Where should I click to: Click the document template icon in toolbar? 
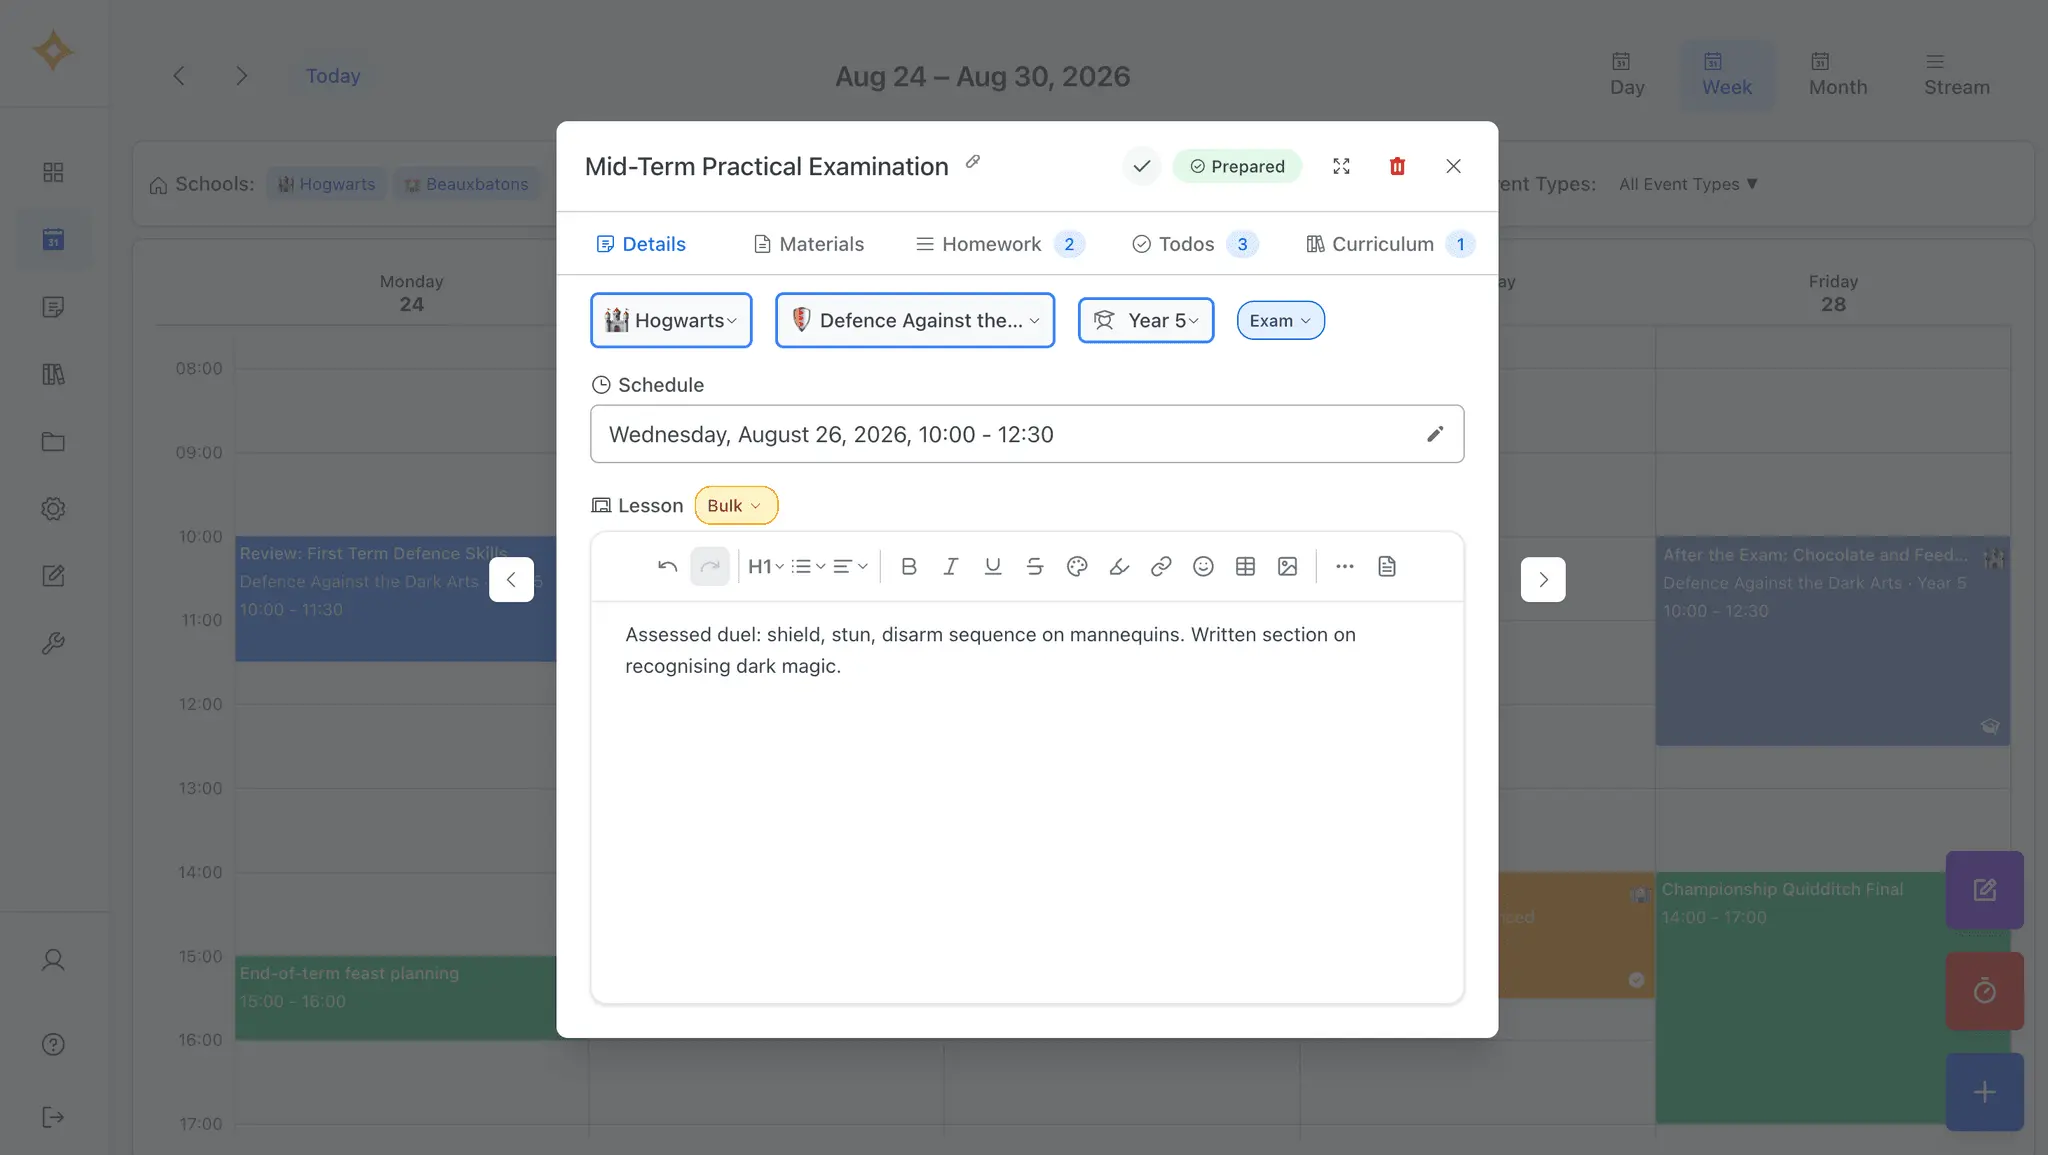1387,567
